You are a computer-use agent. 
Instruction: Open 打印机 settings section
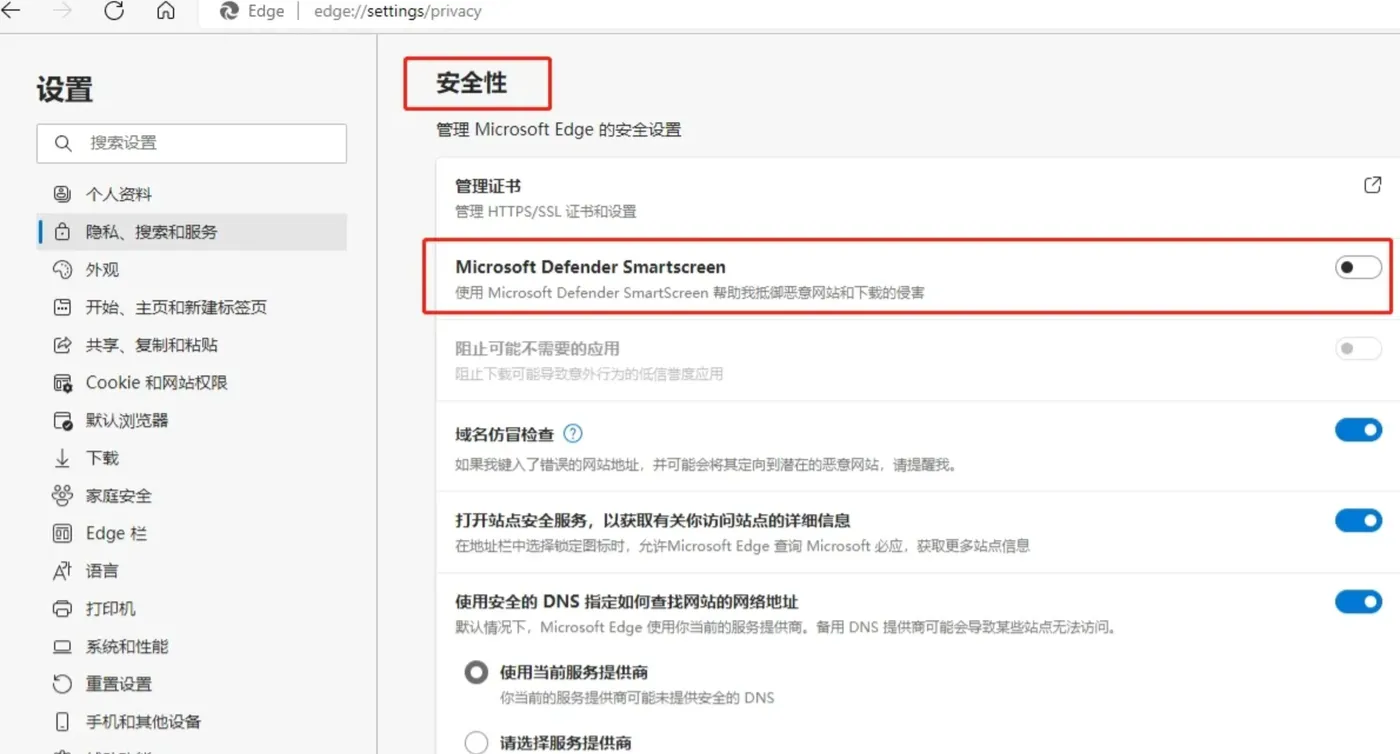(x=192, y=609)
